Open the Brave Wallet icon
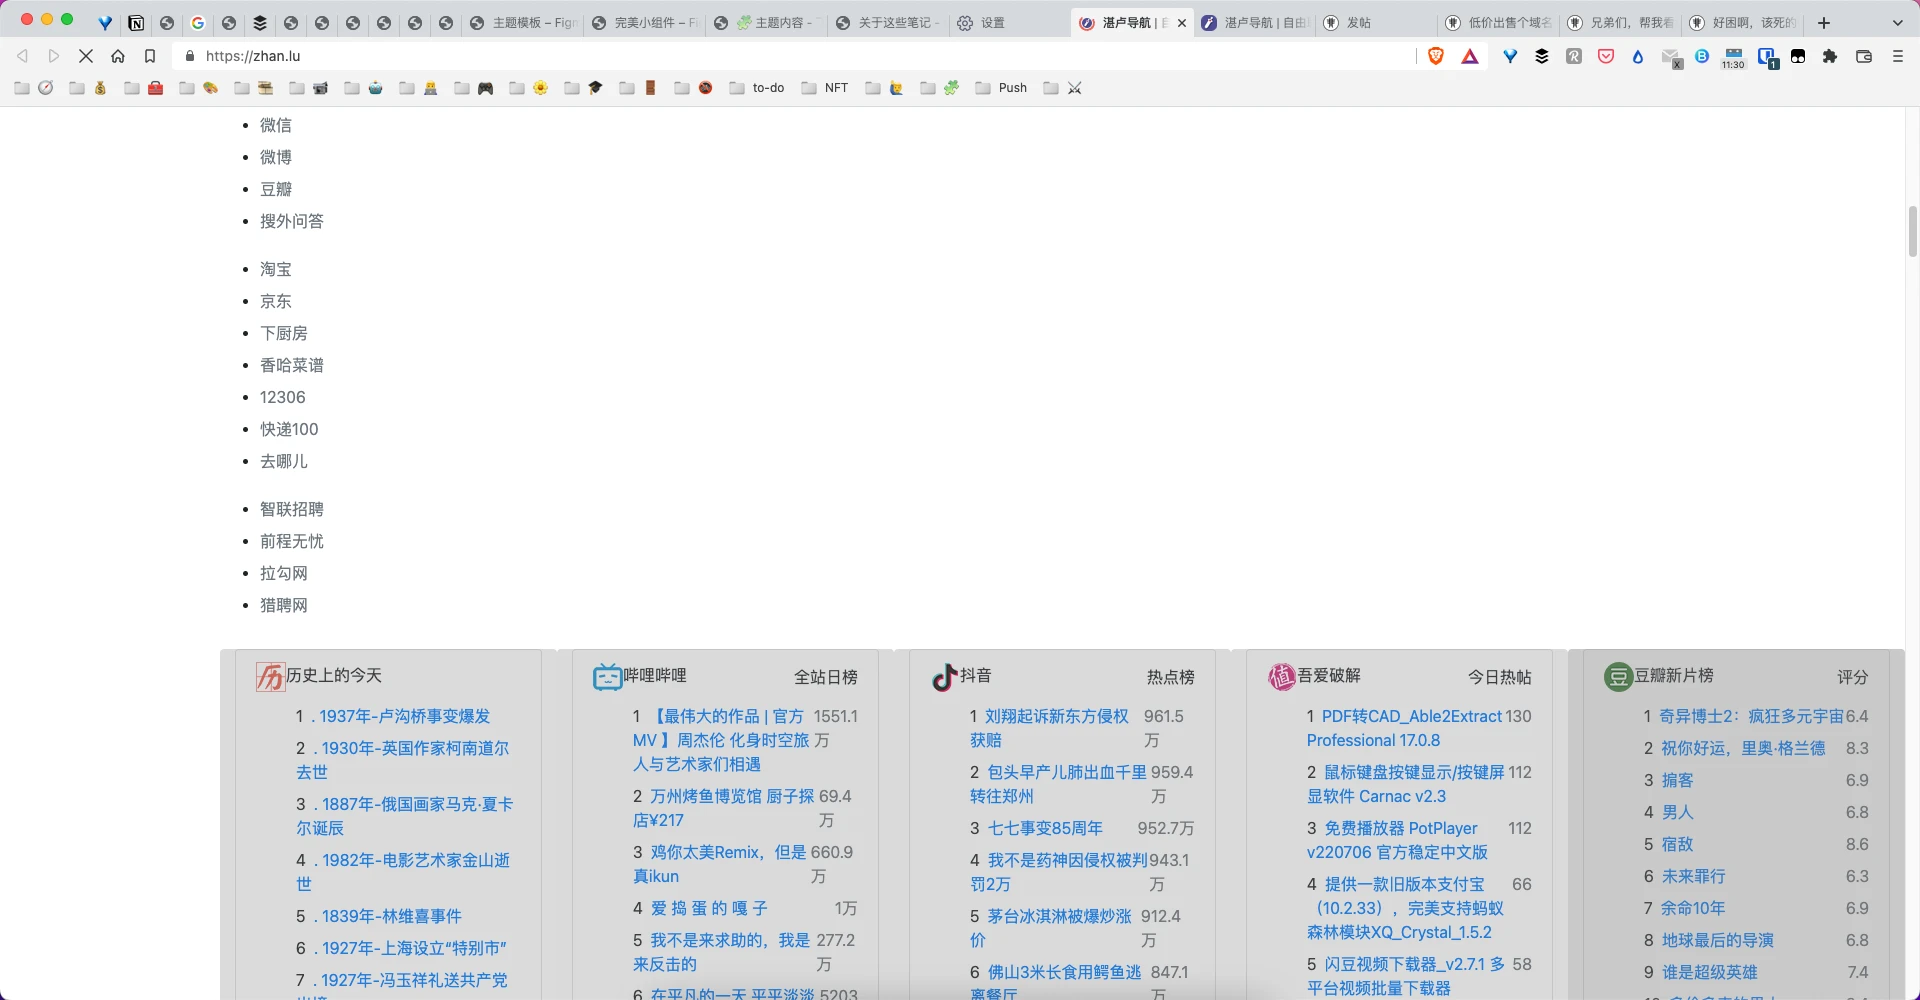 [x=1864, y=57]
